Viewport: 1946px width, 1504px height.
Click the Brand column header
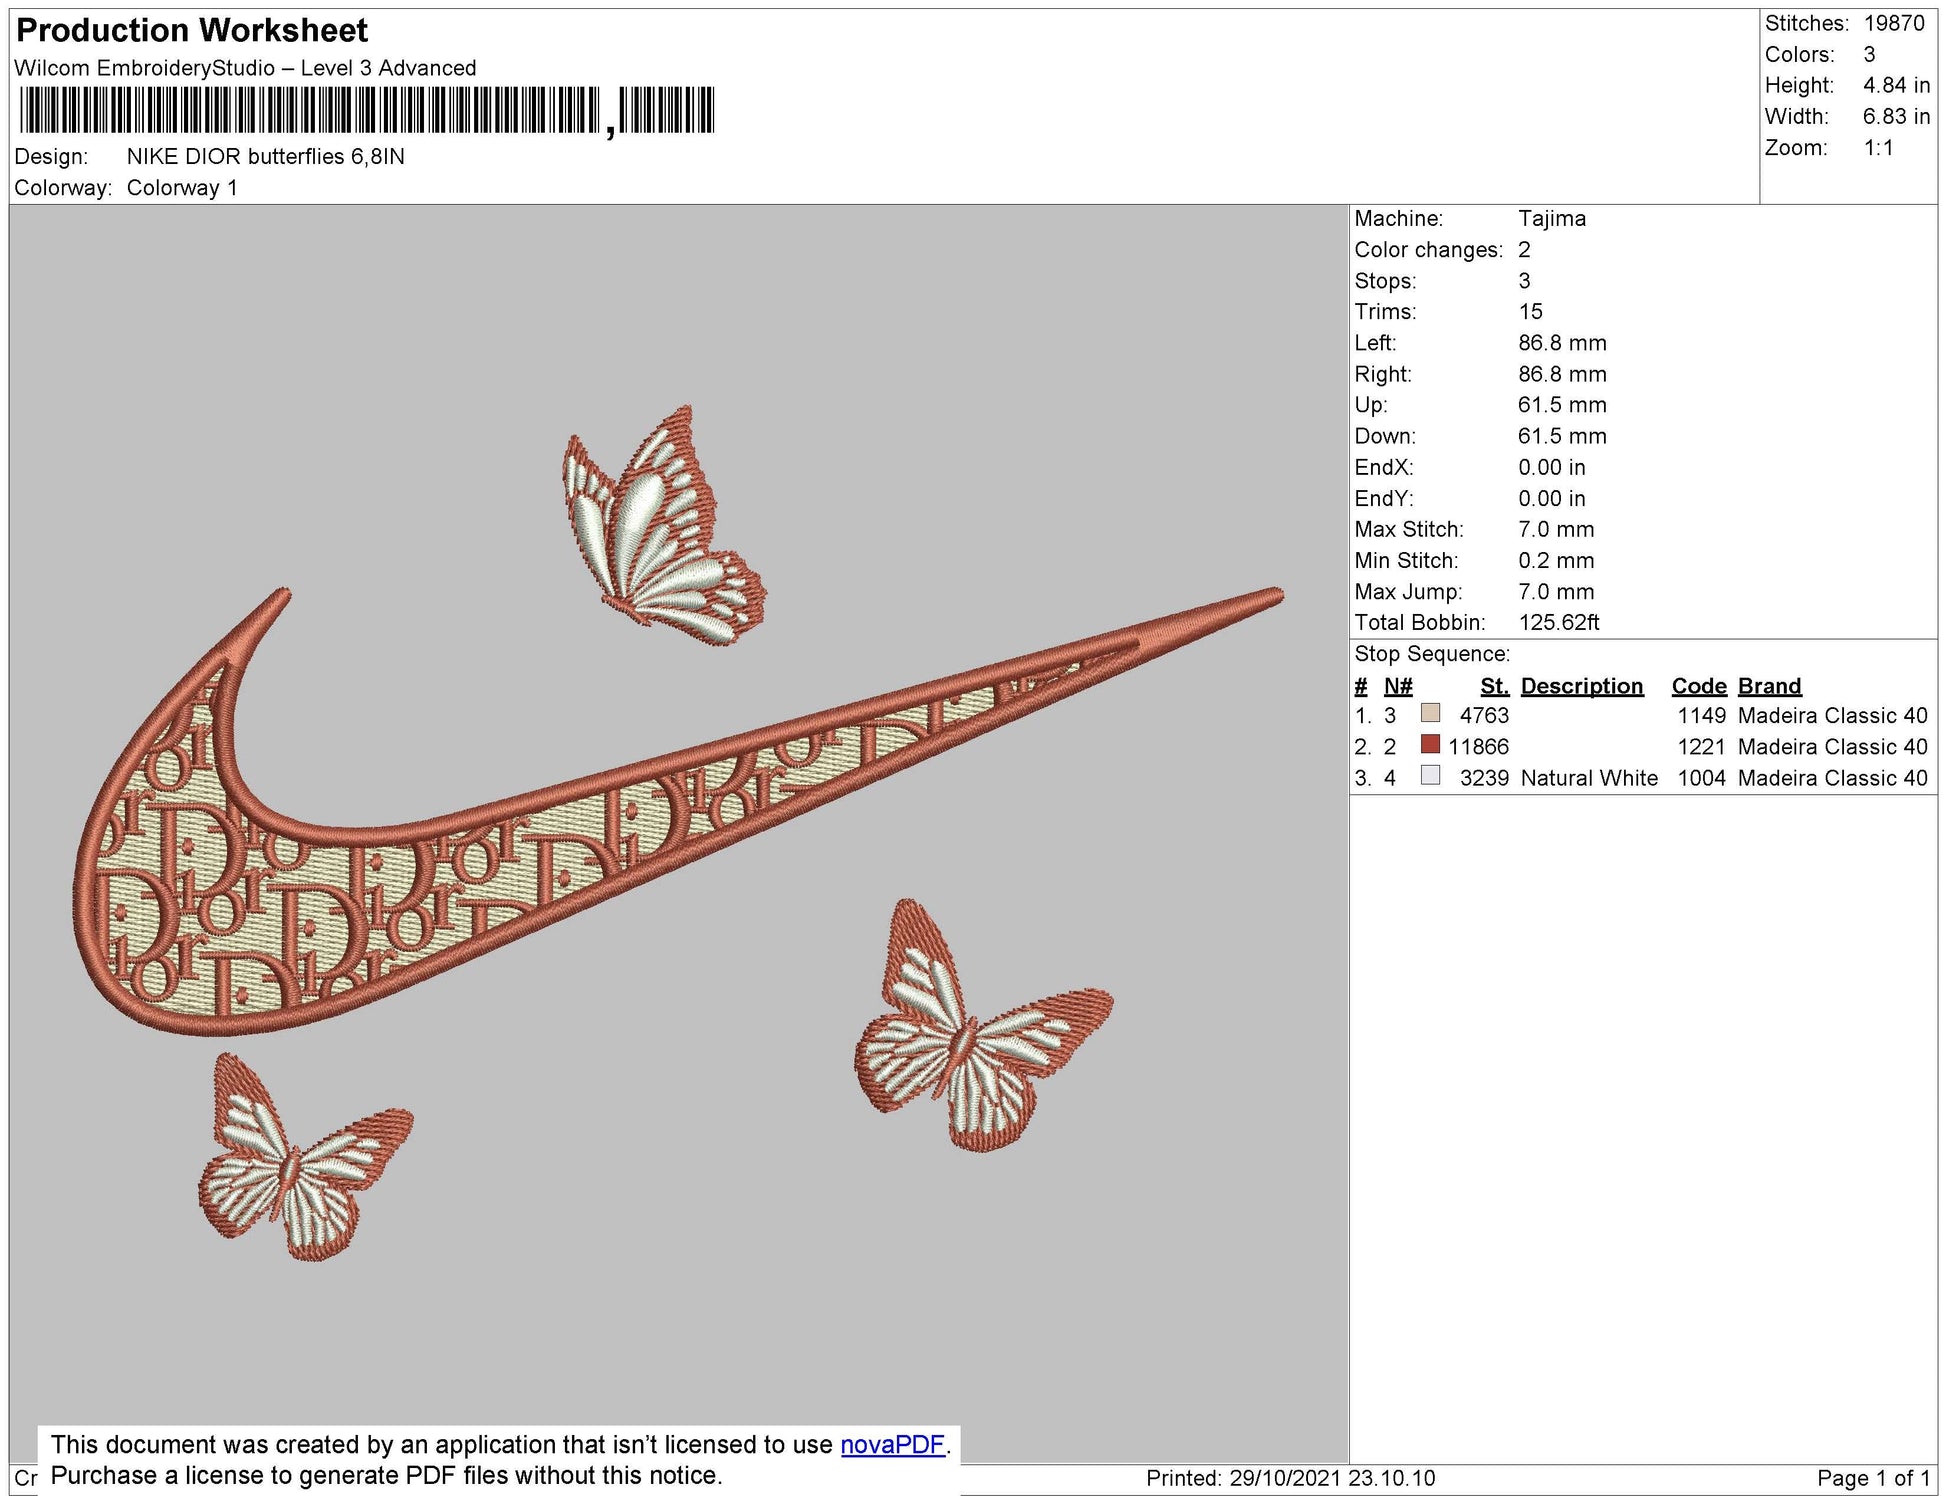[x=1769, y=686]
